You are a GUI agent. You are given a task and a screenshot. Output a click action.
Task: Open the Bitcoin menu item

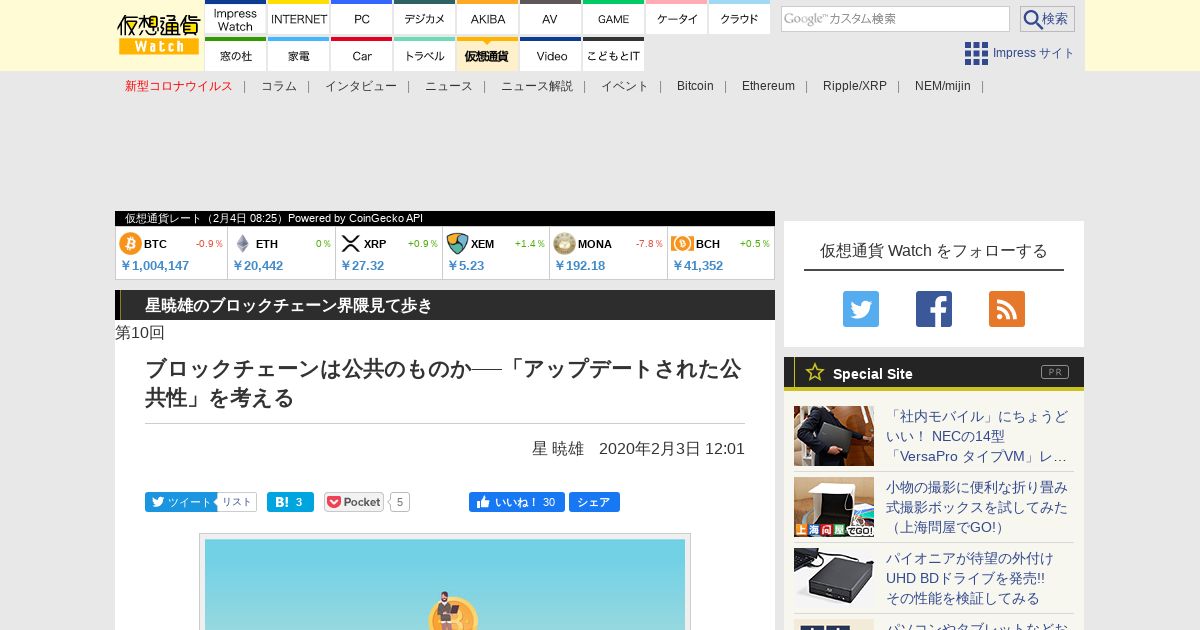coord(695,86)
